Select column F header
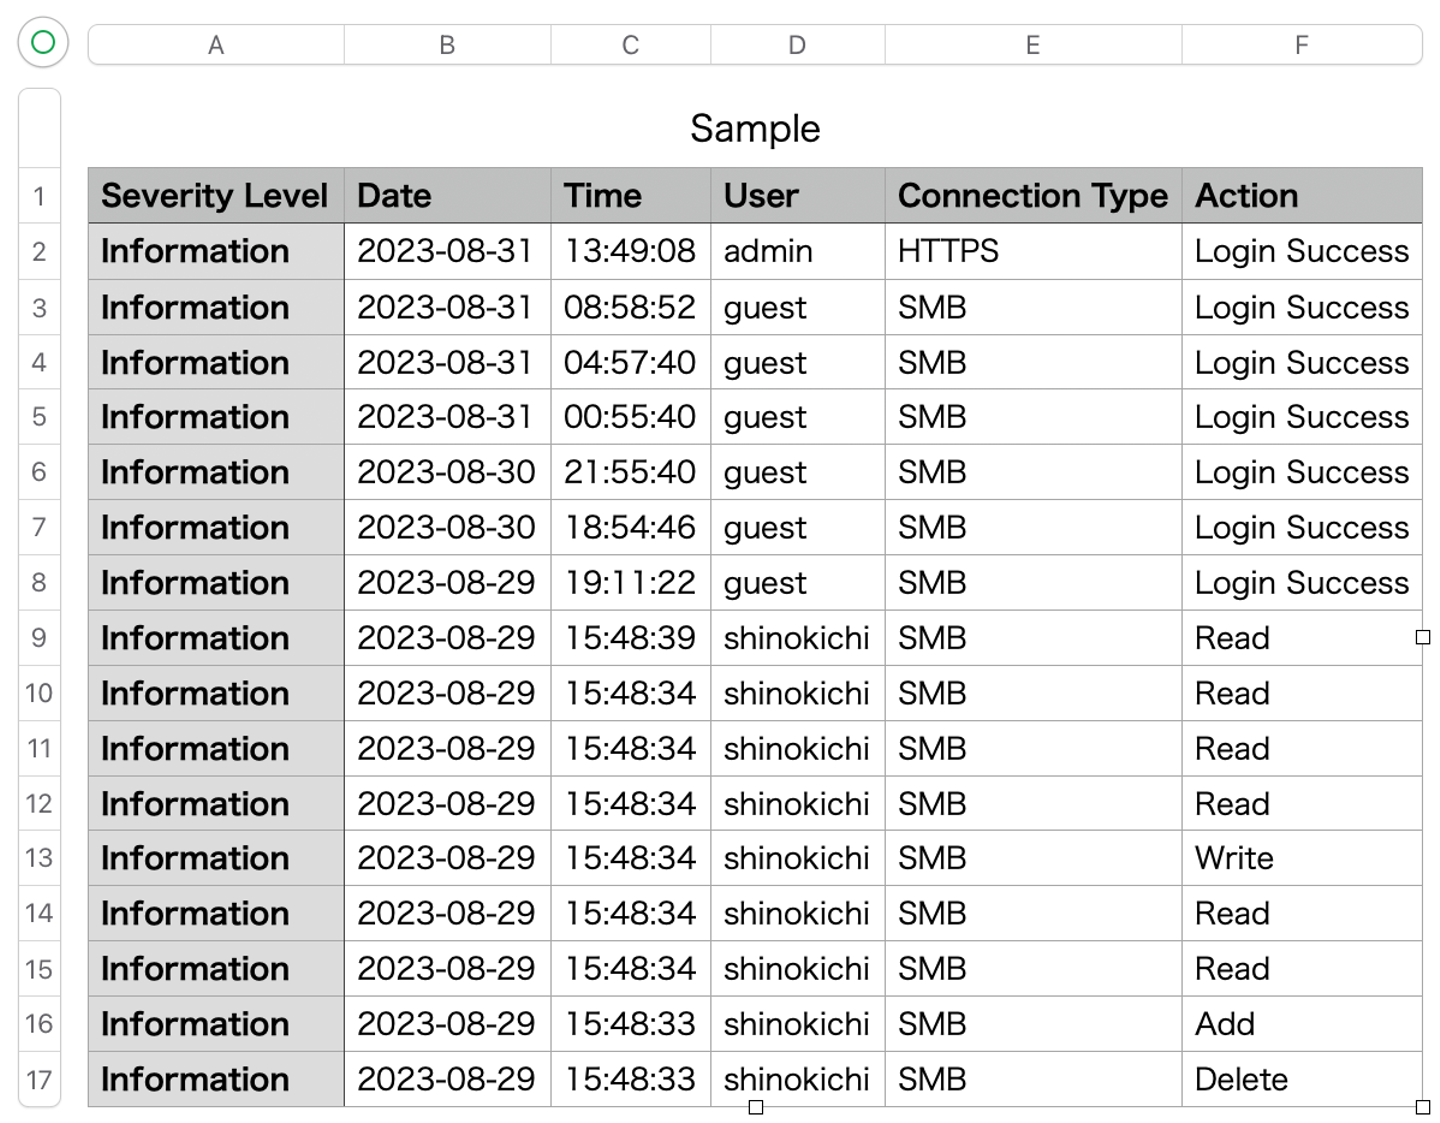Viewport: 1440px width, 1123px height. pyautogui.click(x=1301, y=45)
